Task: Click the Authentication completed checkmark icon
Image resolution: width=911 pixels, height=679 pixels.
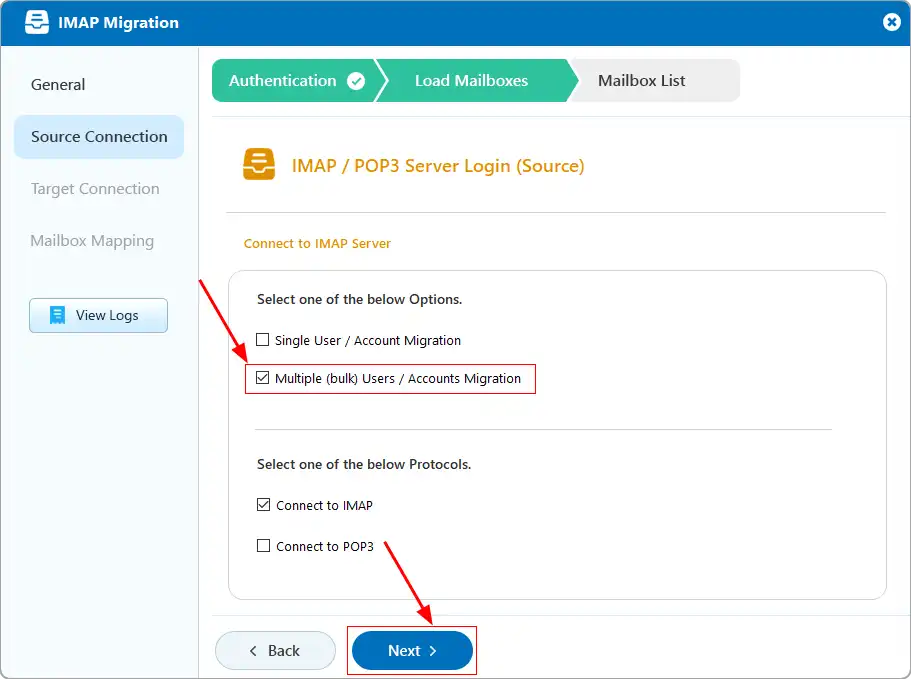Action: [x=356, y=81]
